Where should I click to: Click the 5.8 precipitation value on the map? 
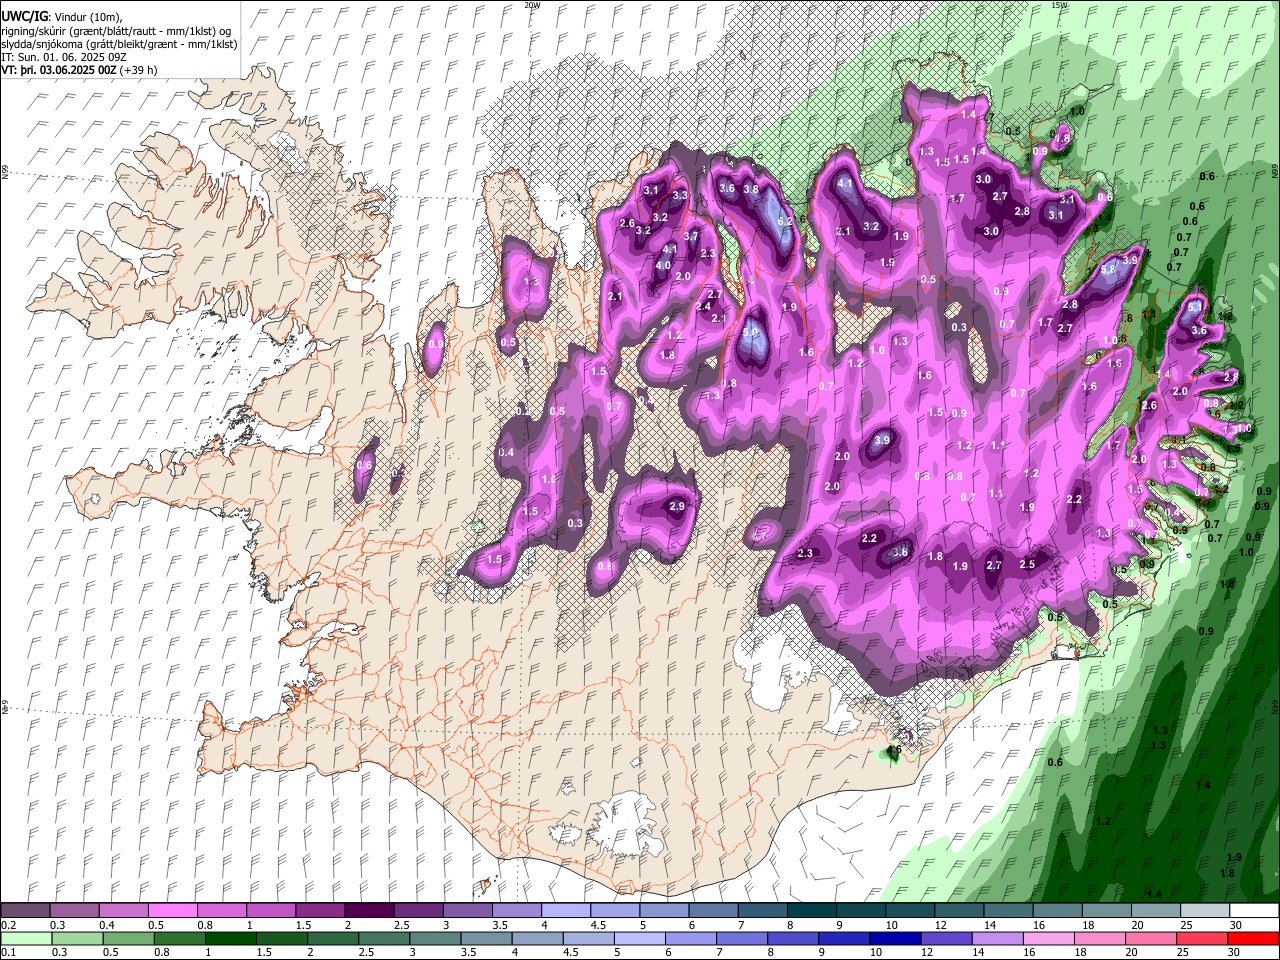point(1108,269)
